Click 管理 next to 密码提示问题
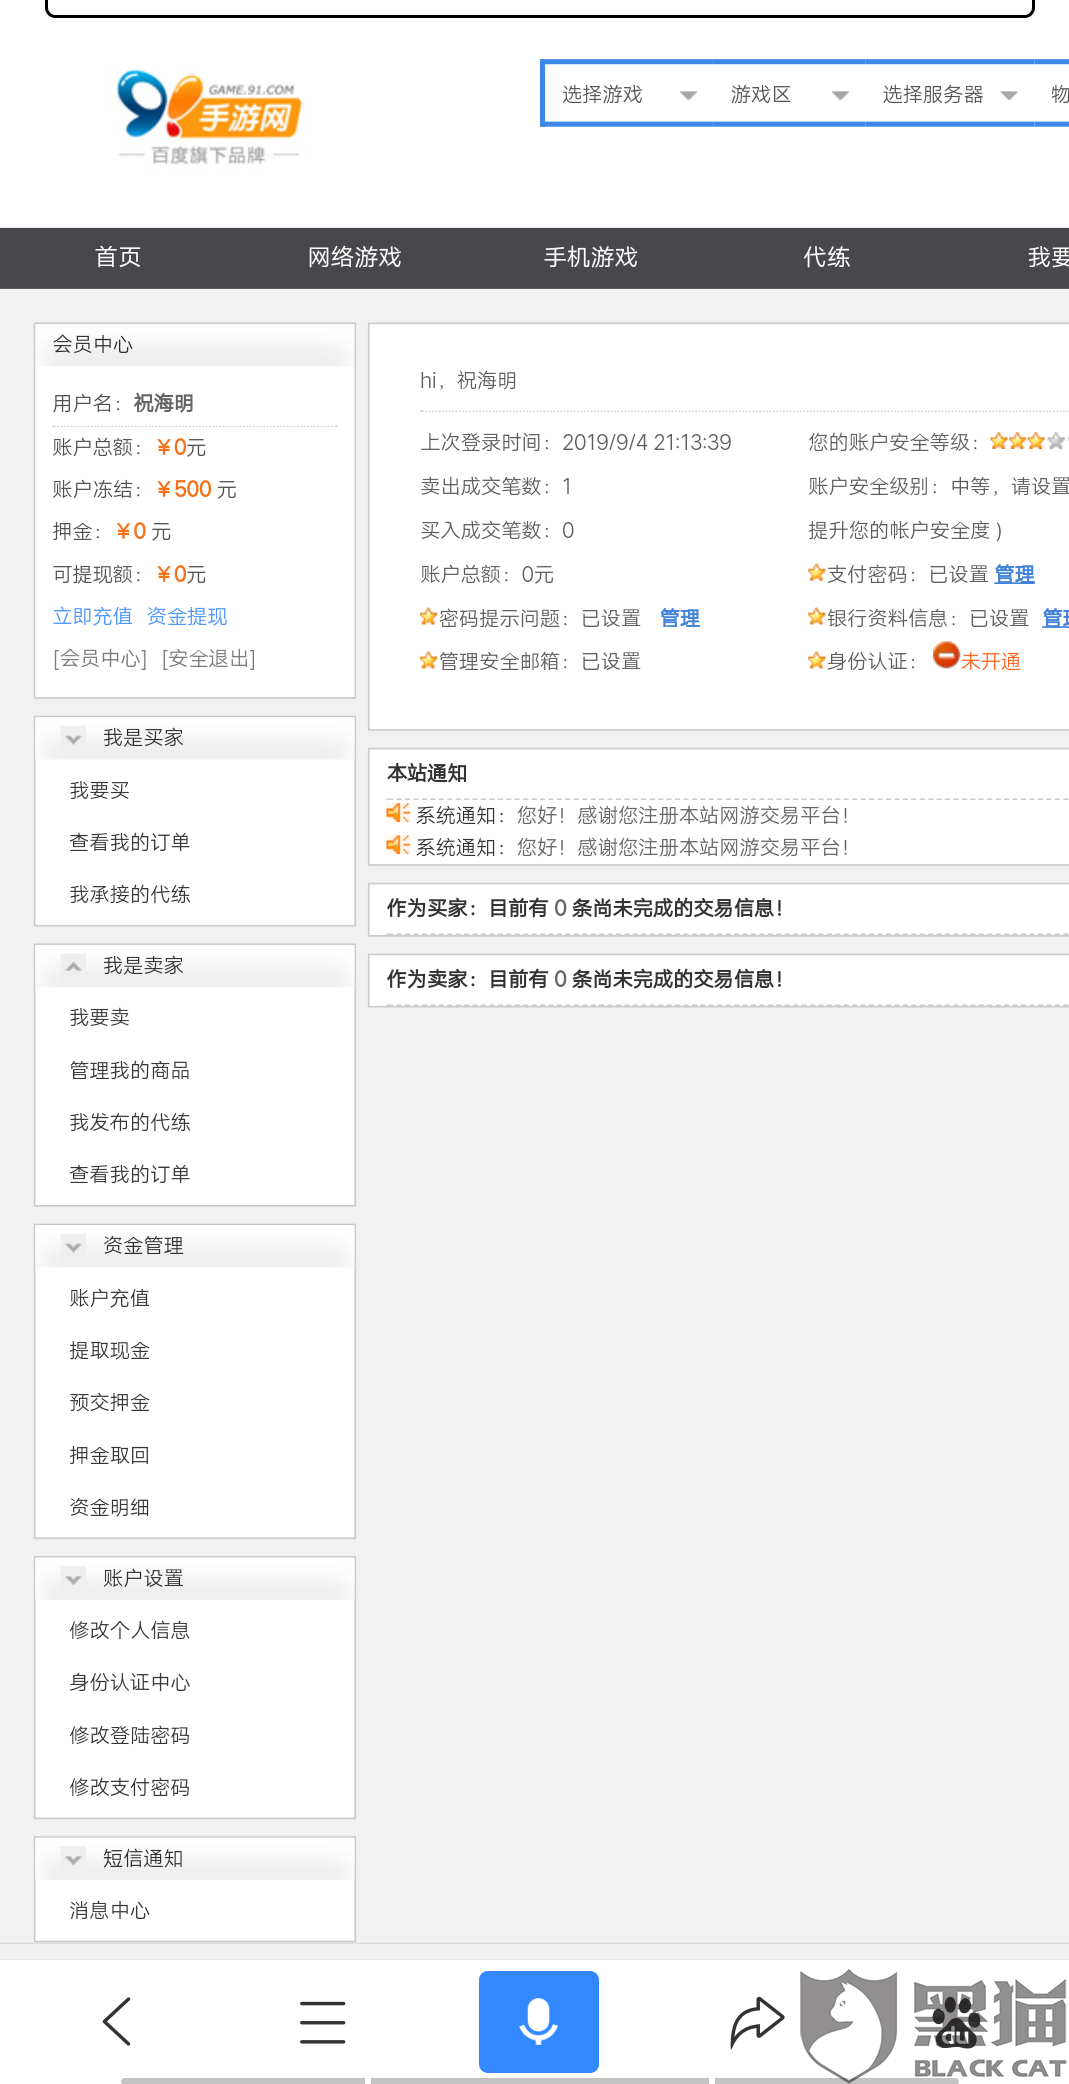 tap(680, 618)
